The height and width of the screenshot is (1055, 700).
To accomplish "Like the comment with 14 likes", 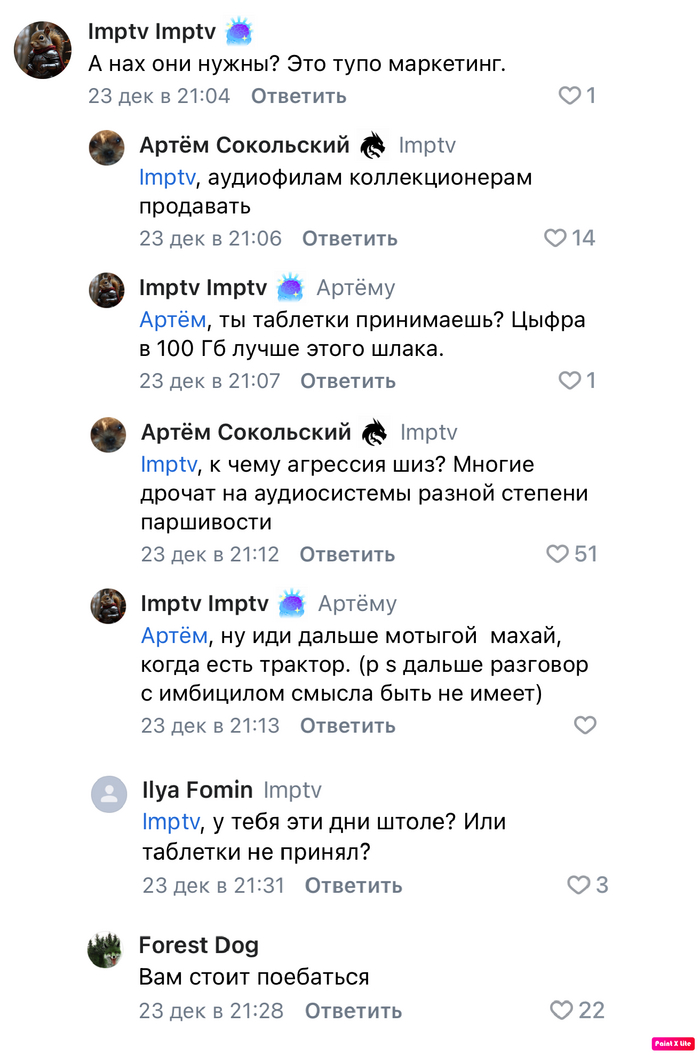I will pos(555,238).
